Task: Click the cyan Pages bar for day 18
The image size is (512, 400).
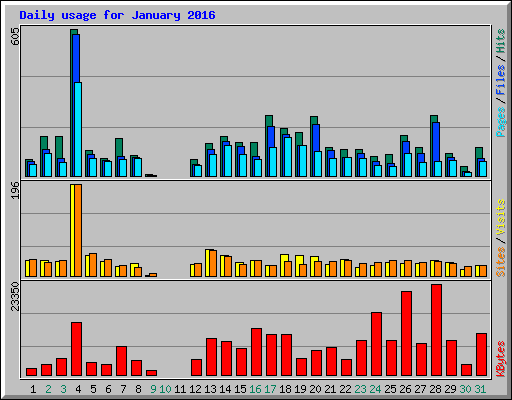Action: click(288, 157)
